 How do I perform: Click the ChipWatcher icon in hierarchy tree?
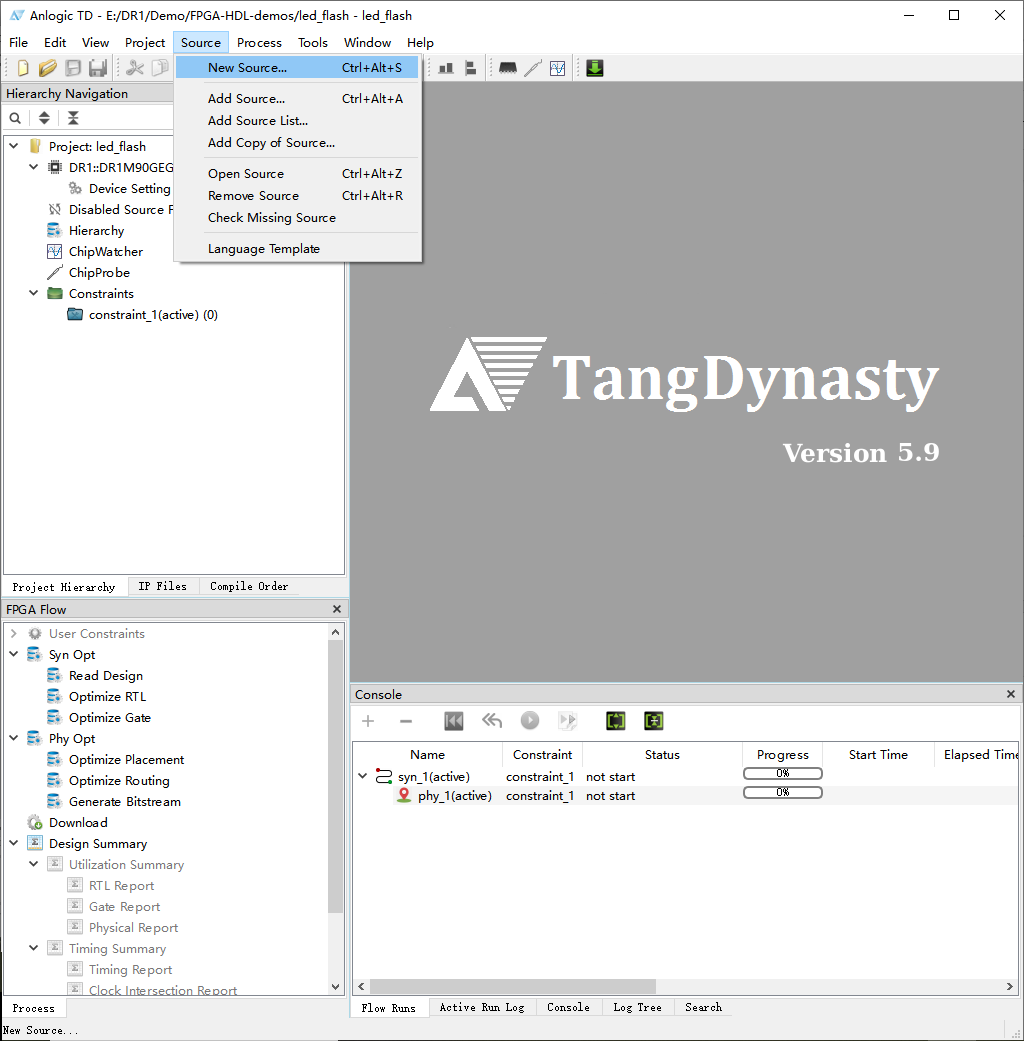click(x=54, y=252)
